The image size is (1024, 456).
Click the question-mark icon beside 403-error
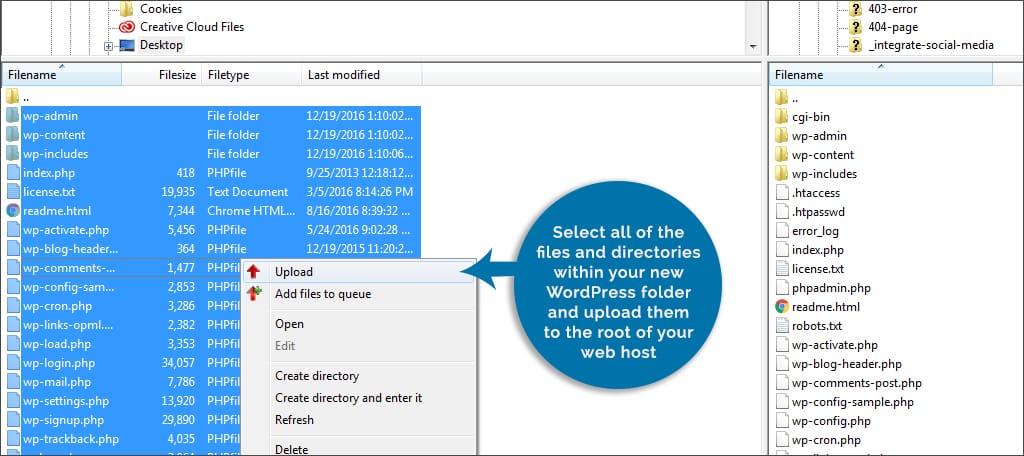click(855, 9)
